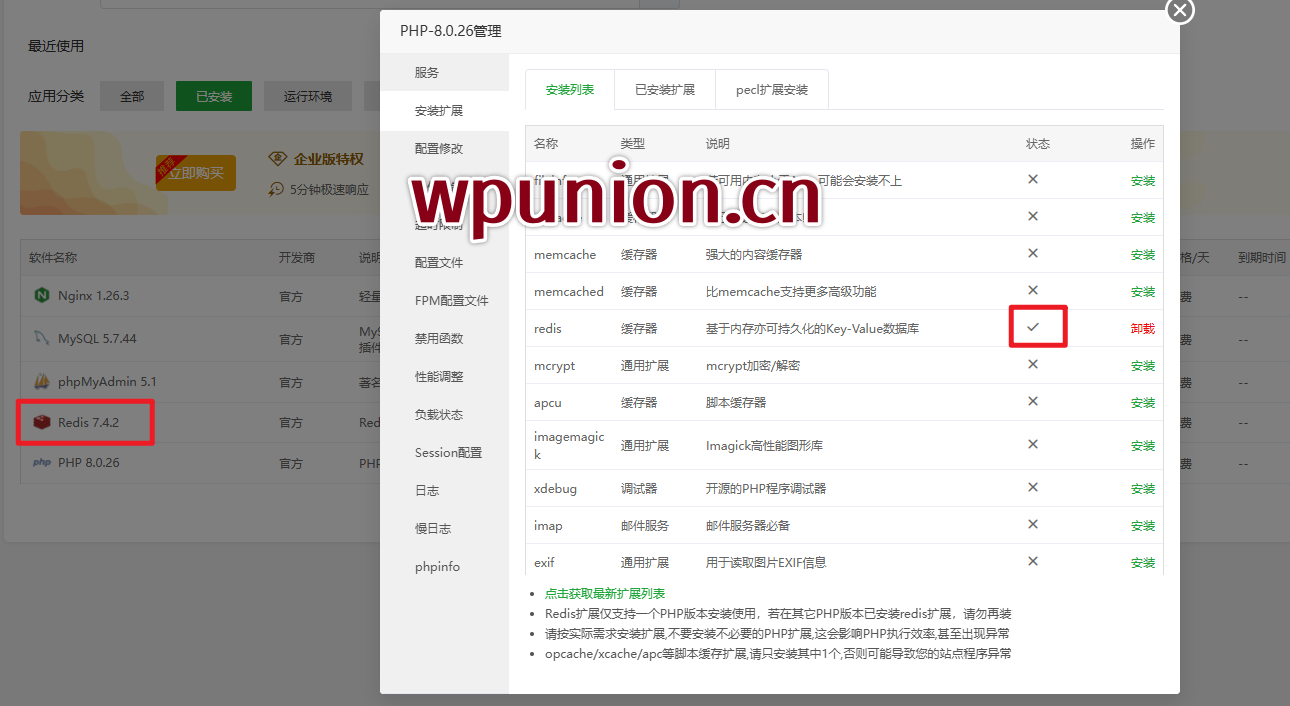Install the imagemagick extension
1290x706 pixels.
pyautogui.click(x=1143, y=446)
